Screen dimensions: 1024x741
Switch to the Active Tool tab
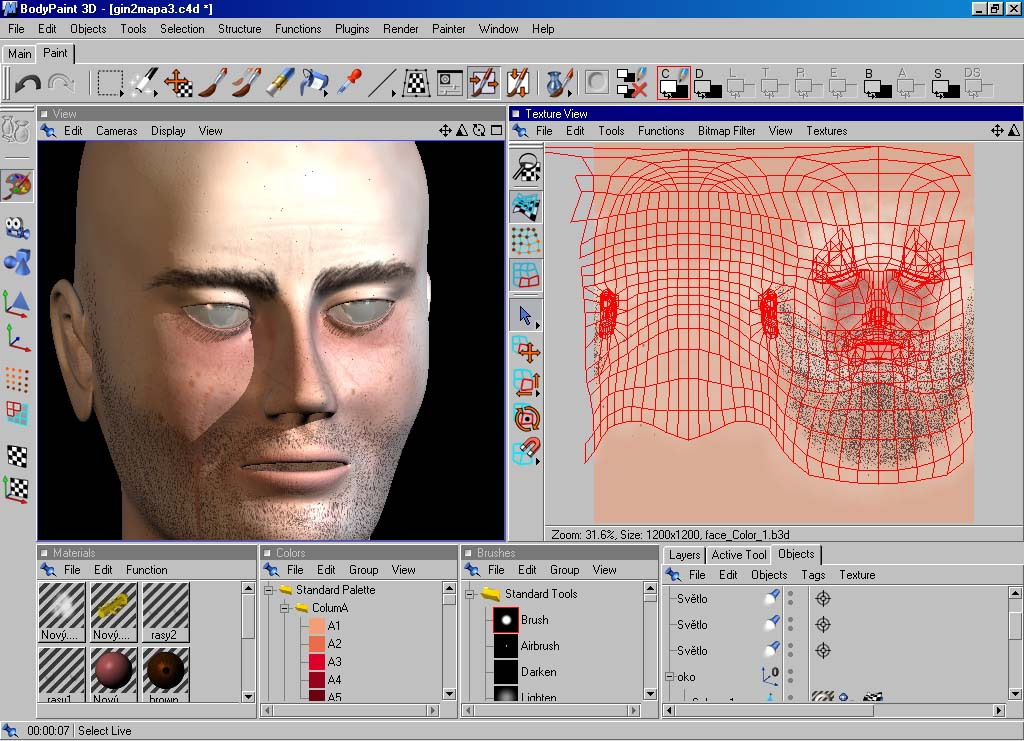point(739,555)
